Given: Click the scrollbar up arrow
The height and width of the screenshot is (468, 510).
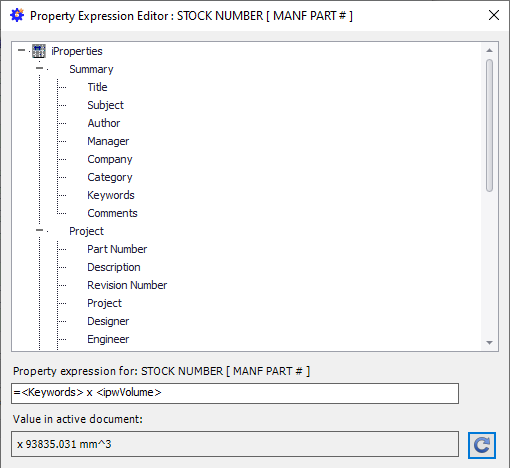Looking at the screenshot, I should 489,50.
